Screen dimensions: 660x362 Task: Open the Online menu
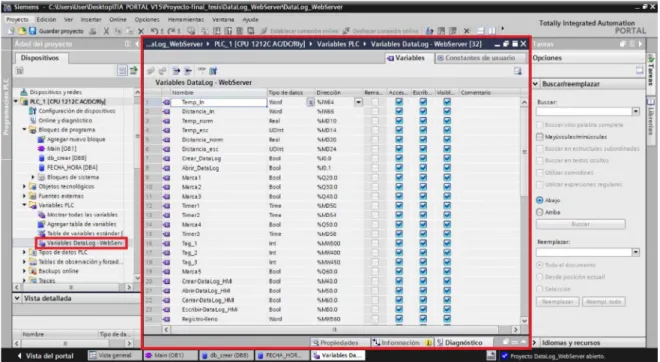(x=118, y=19)
